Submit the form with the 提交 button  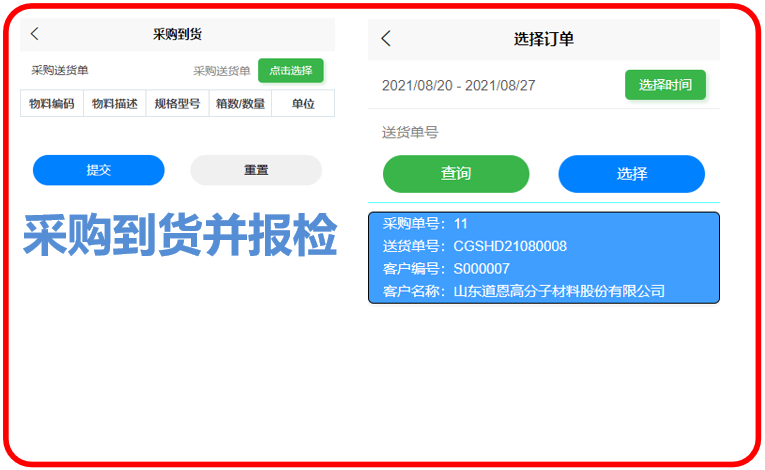click(x=98, y=170)
